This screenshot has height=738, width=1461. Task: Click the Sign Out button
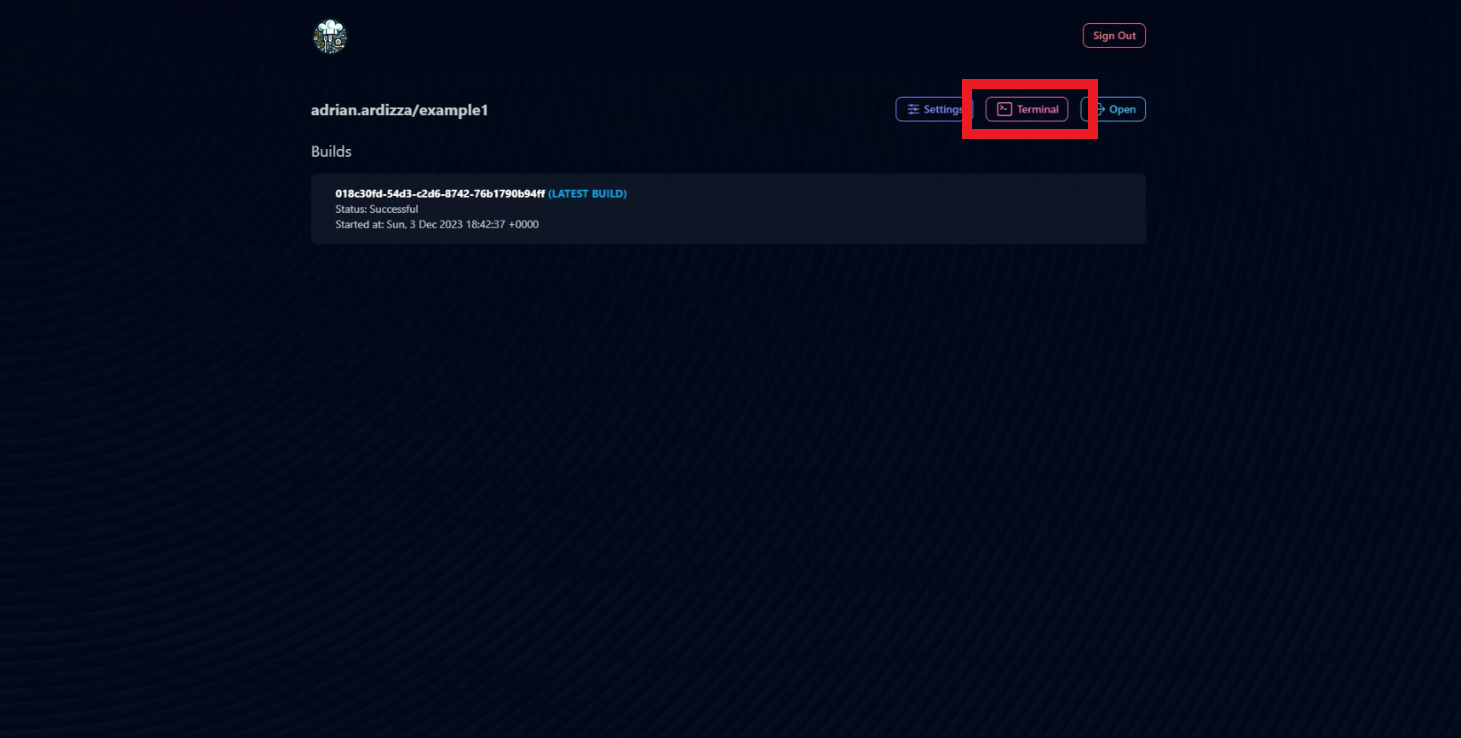click(x=1114, y=36)
